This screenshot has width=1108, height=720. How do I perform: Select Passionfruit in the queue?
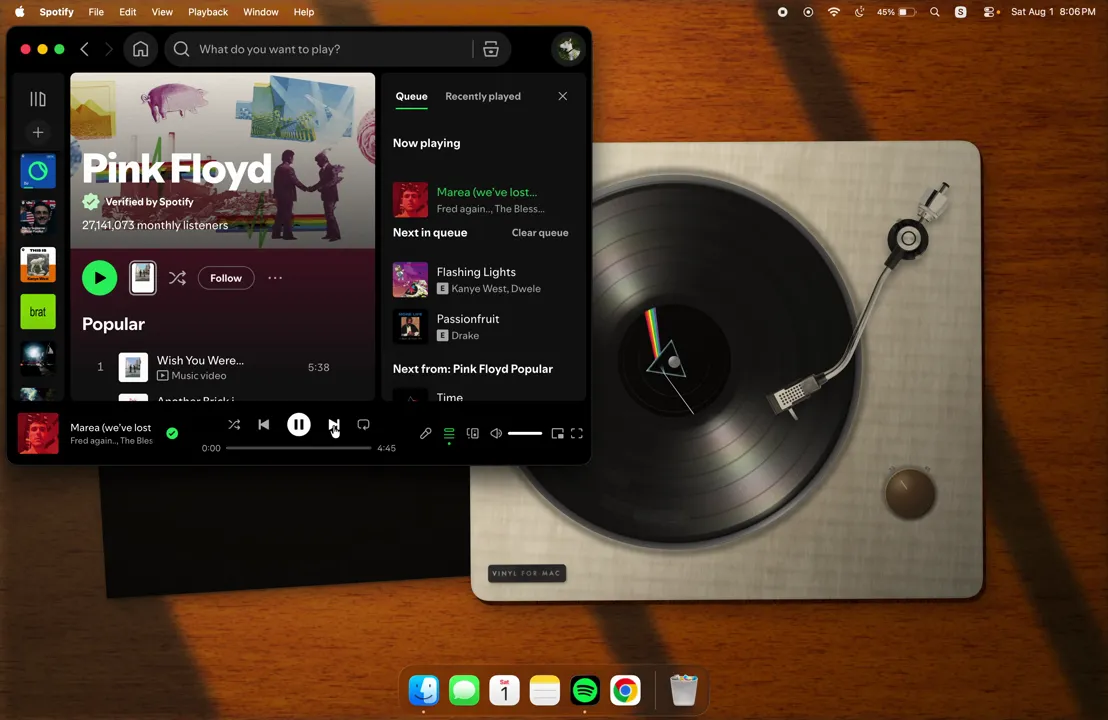[x=483, y=326]
